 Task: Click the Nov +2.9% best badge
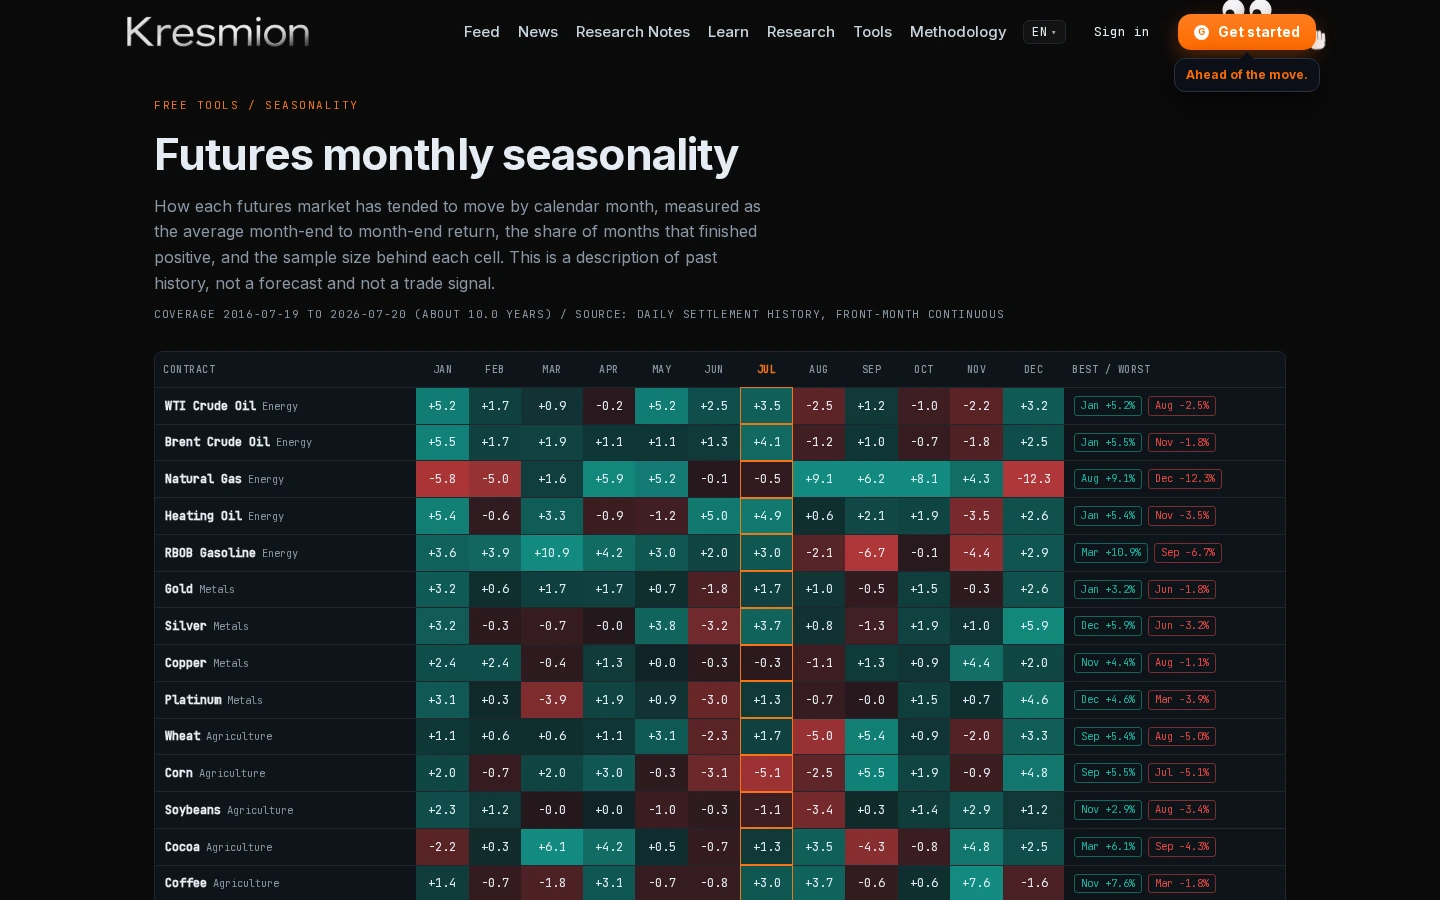[x=1108, y=810]
